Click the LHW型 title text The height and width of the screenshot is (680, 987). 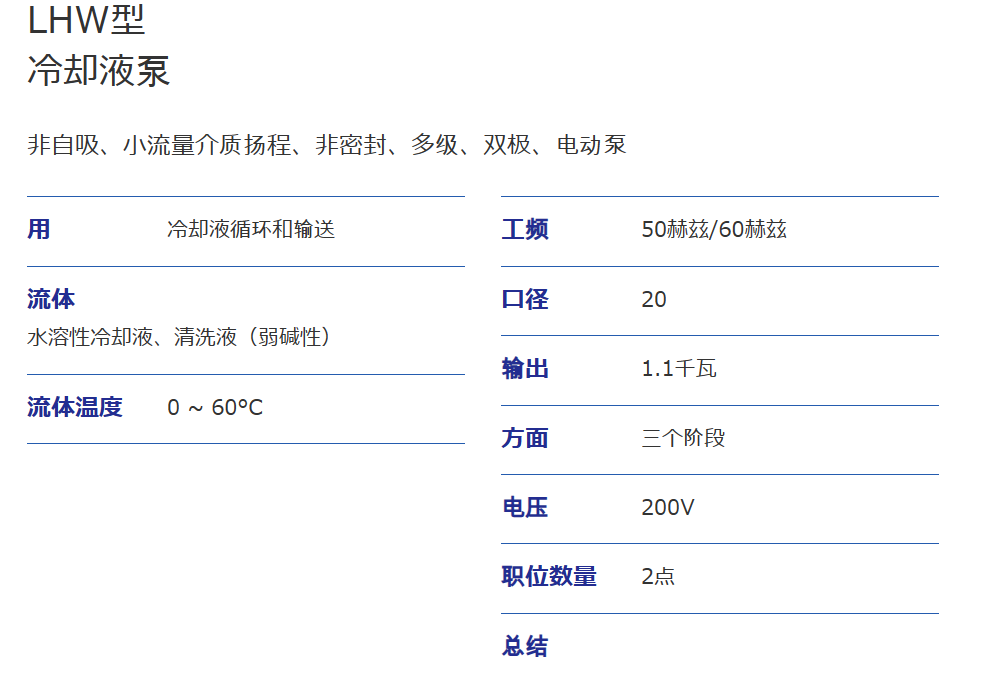[86, 20]
